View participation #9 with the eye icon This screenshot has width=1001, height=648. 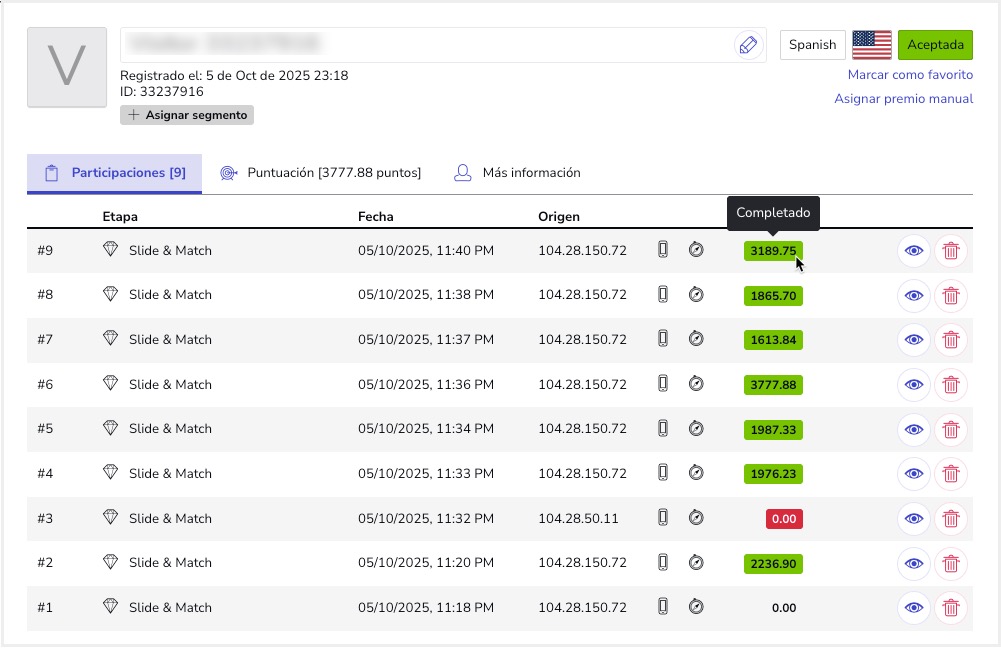point(913,251)
